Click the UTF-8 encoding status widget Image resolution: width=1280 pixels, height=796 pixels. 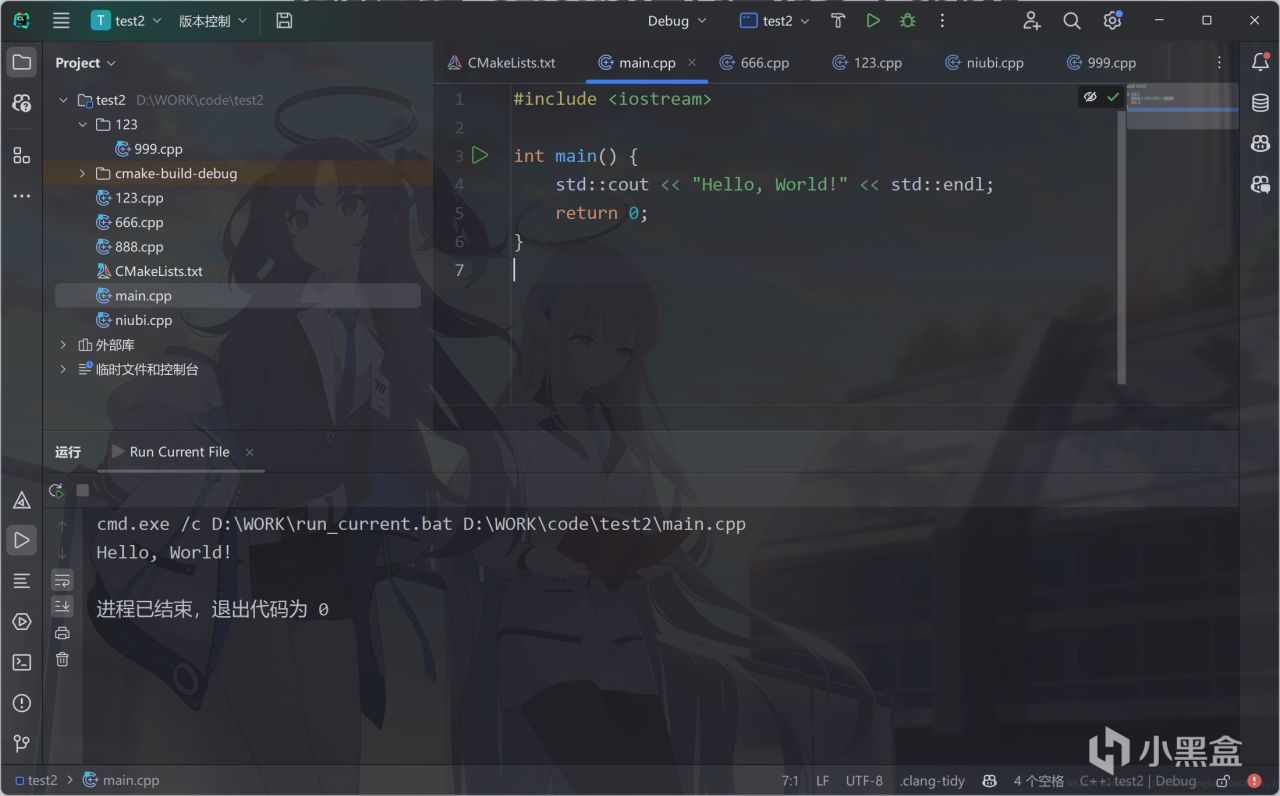click(864, 780)
